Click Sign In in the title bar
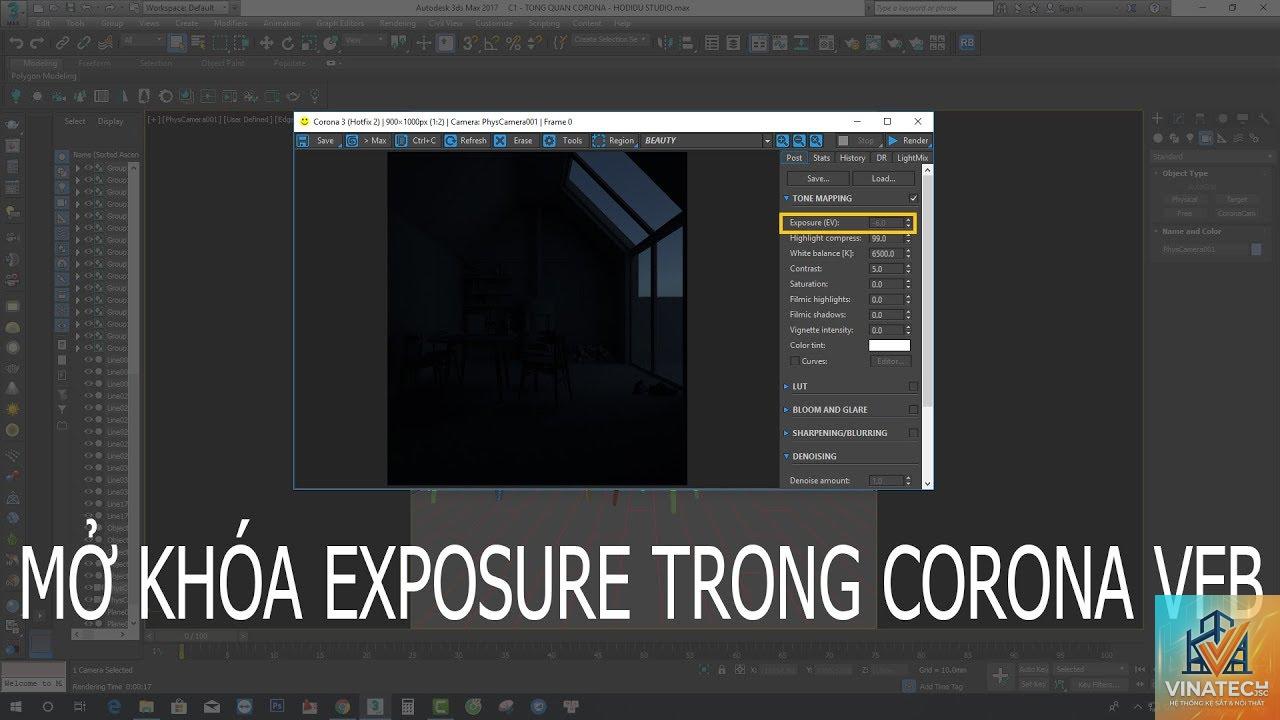Image resolution: width=1280 pixels, height=720 pixels. tap(1070, 8)
